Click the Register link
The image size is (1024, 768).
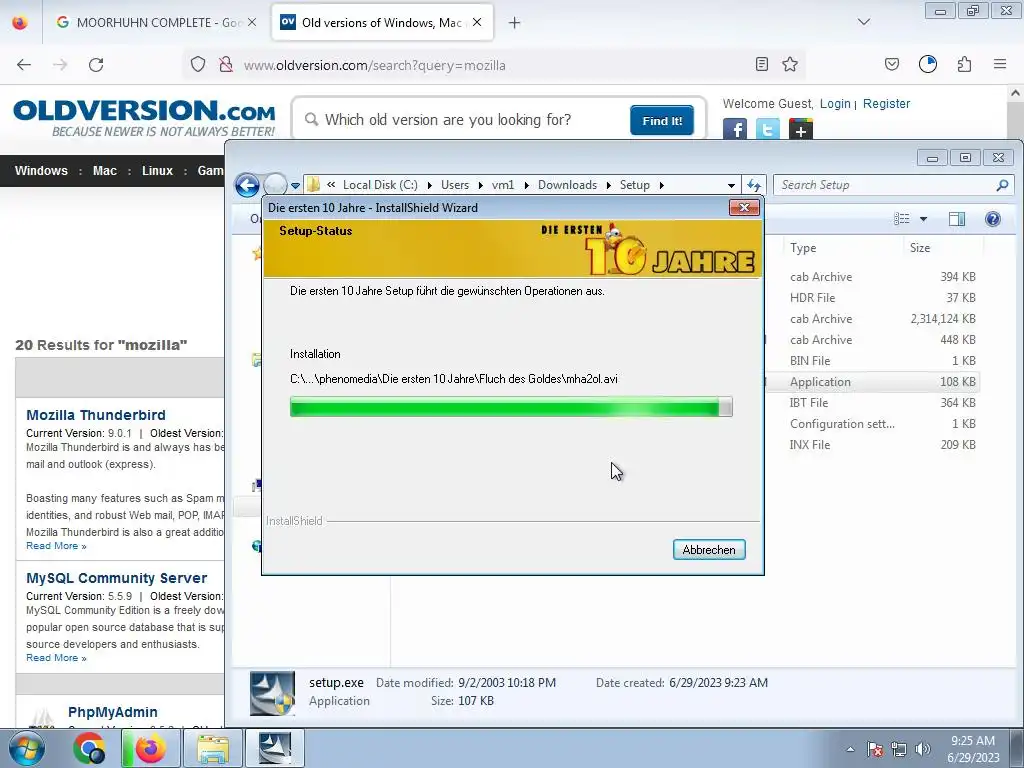click(886, 104)
